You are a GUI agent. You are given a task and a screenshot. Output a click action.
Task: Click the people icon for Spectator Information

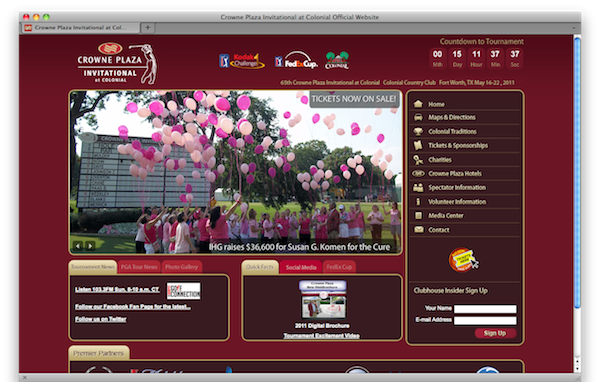click(x=418, y=187)
